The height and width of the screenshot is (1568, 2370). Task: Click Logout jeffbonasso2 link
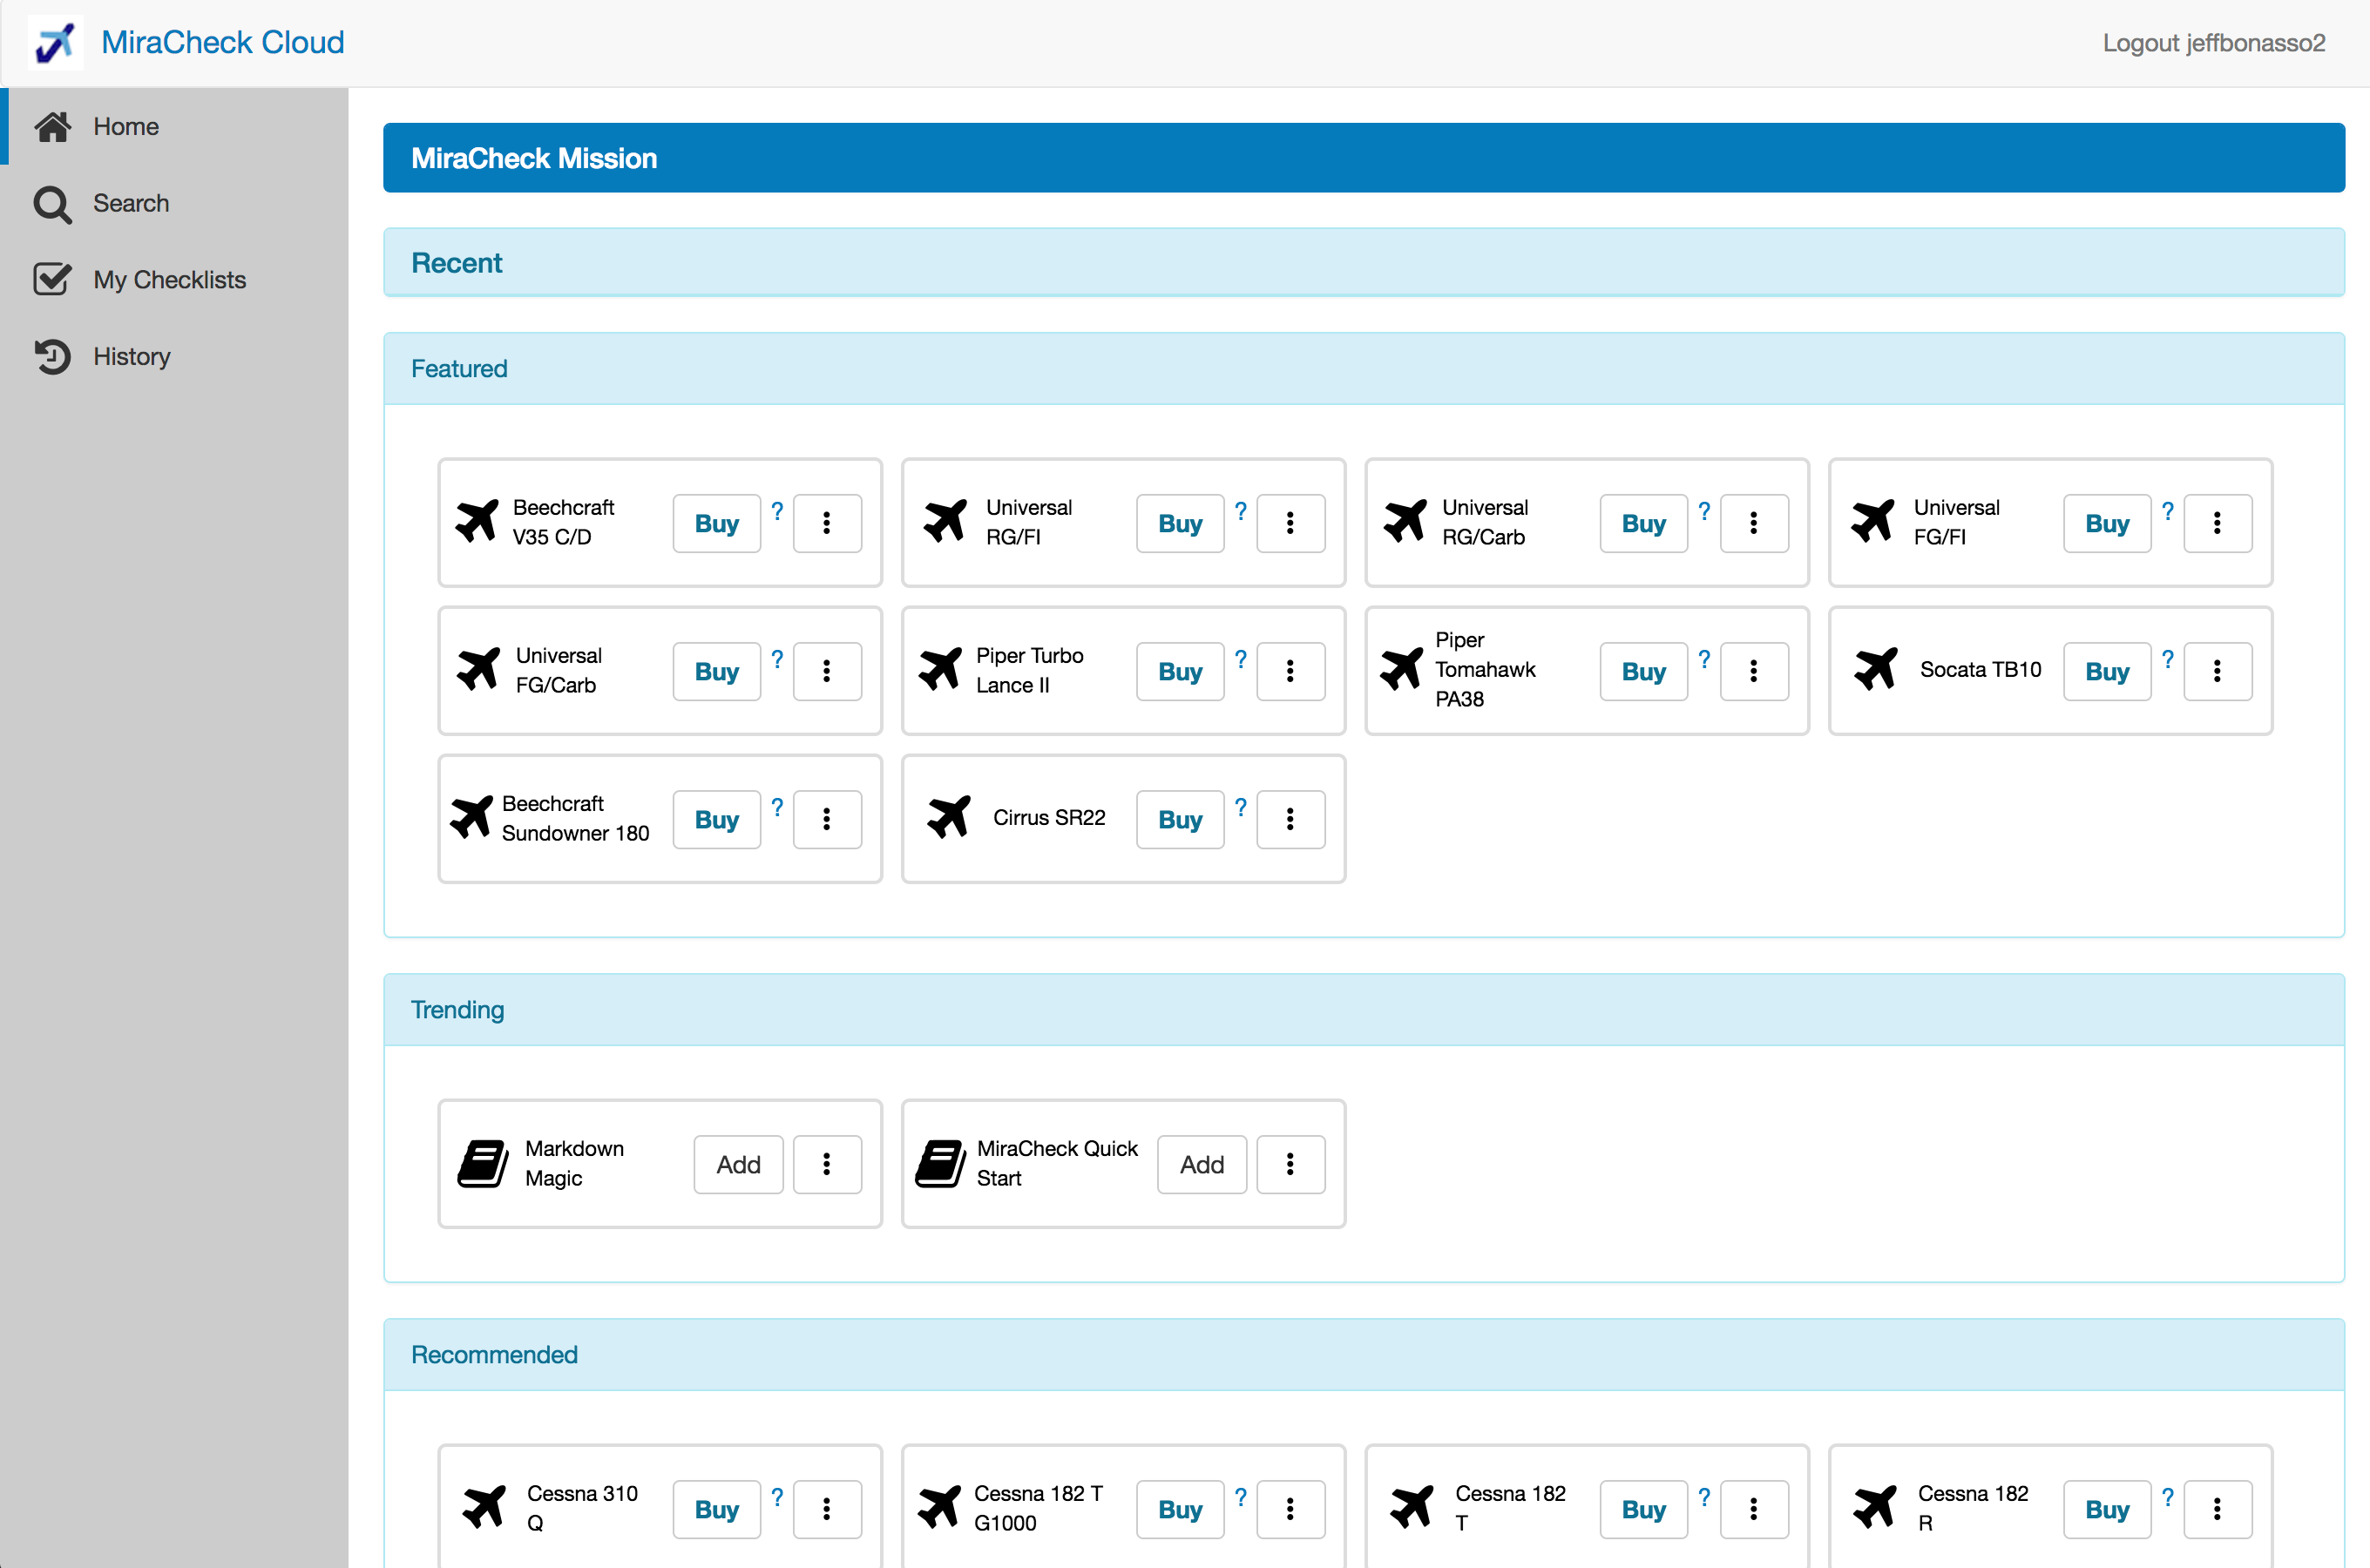click(x=2213, y=43)
